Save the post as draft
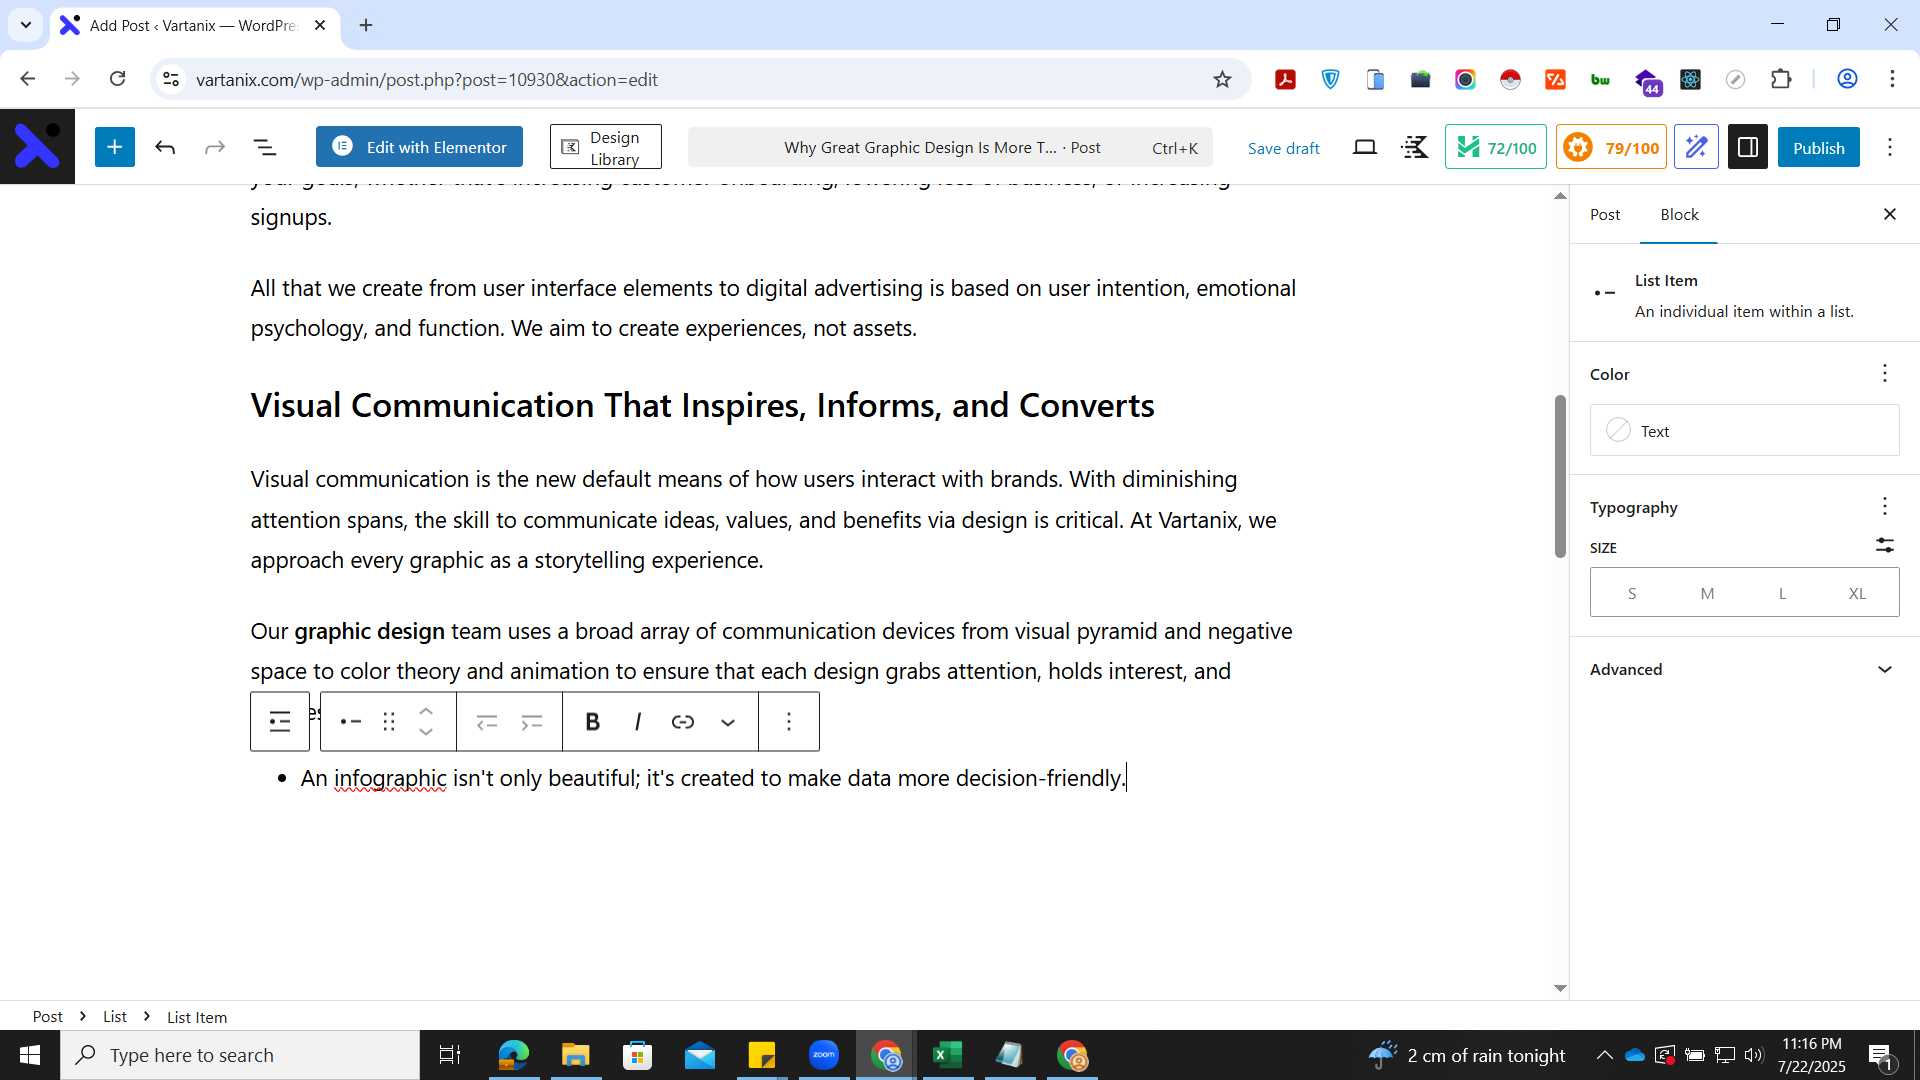 click(x=1283, y=148)
